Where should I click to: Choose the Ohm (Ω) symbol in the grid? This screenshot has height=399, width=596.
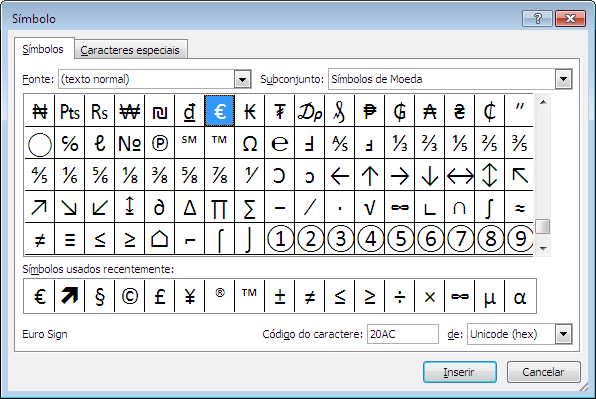pos(250,143)
